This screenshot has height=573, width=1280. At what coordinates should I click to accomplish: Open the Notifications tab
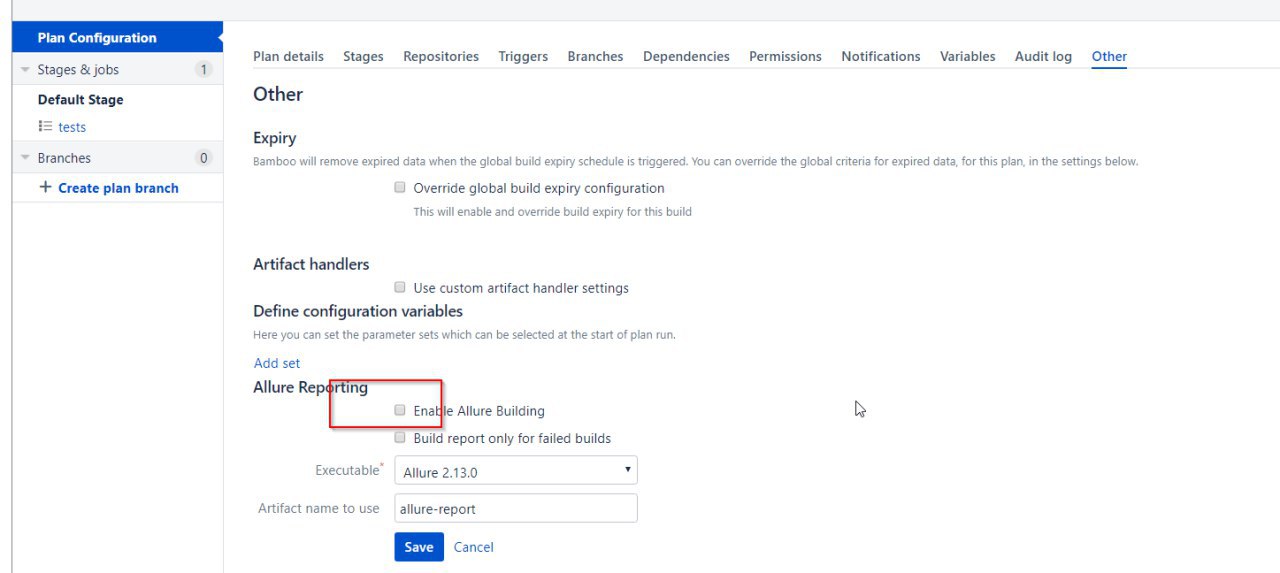[880, 57]
